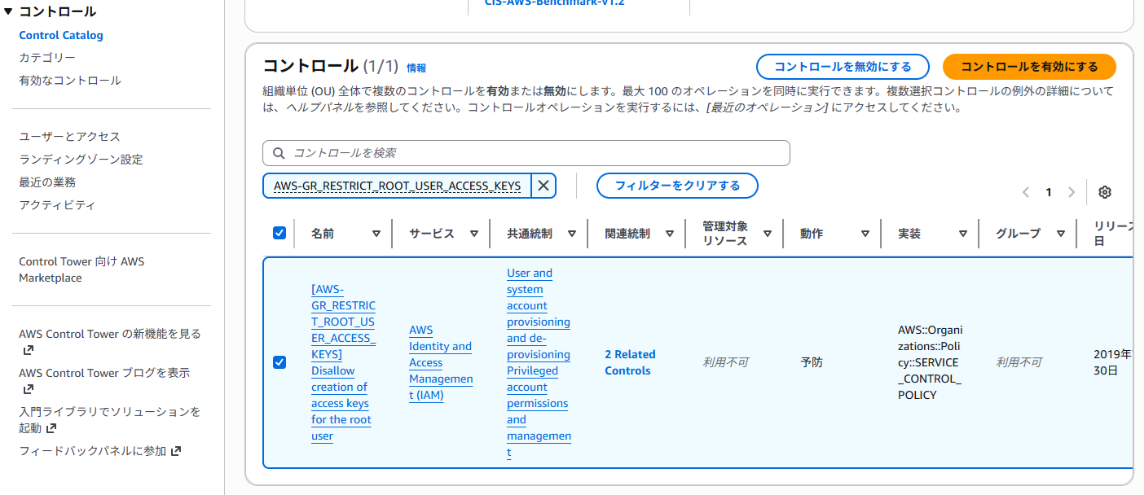The image size is (1144, 495).
Task: Sort by 共通統制 column arrow
Action: [572, 234]
